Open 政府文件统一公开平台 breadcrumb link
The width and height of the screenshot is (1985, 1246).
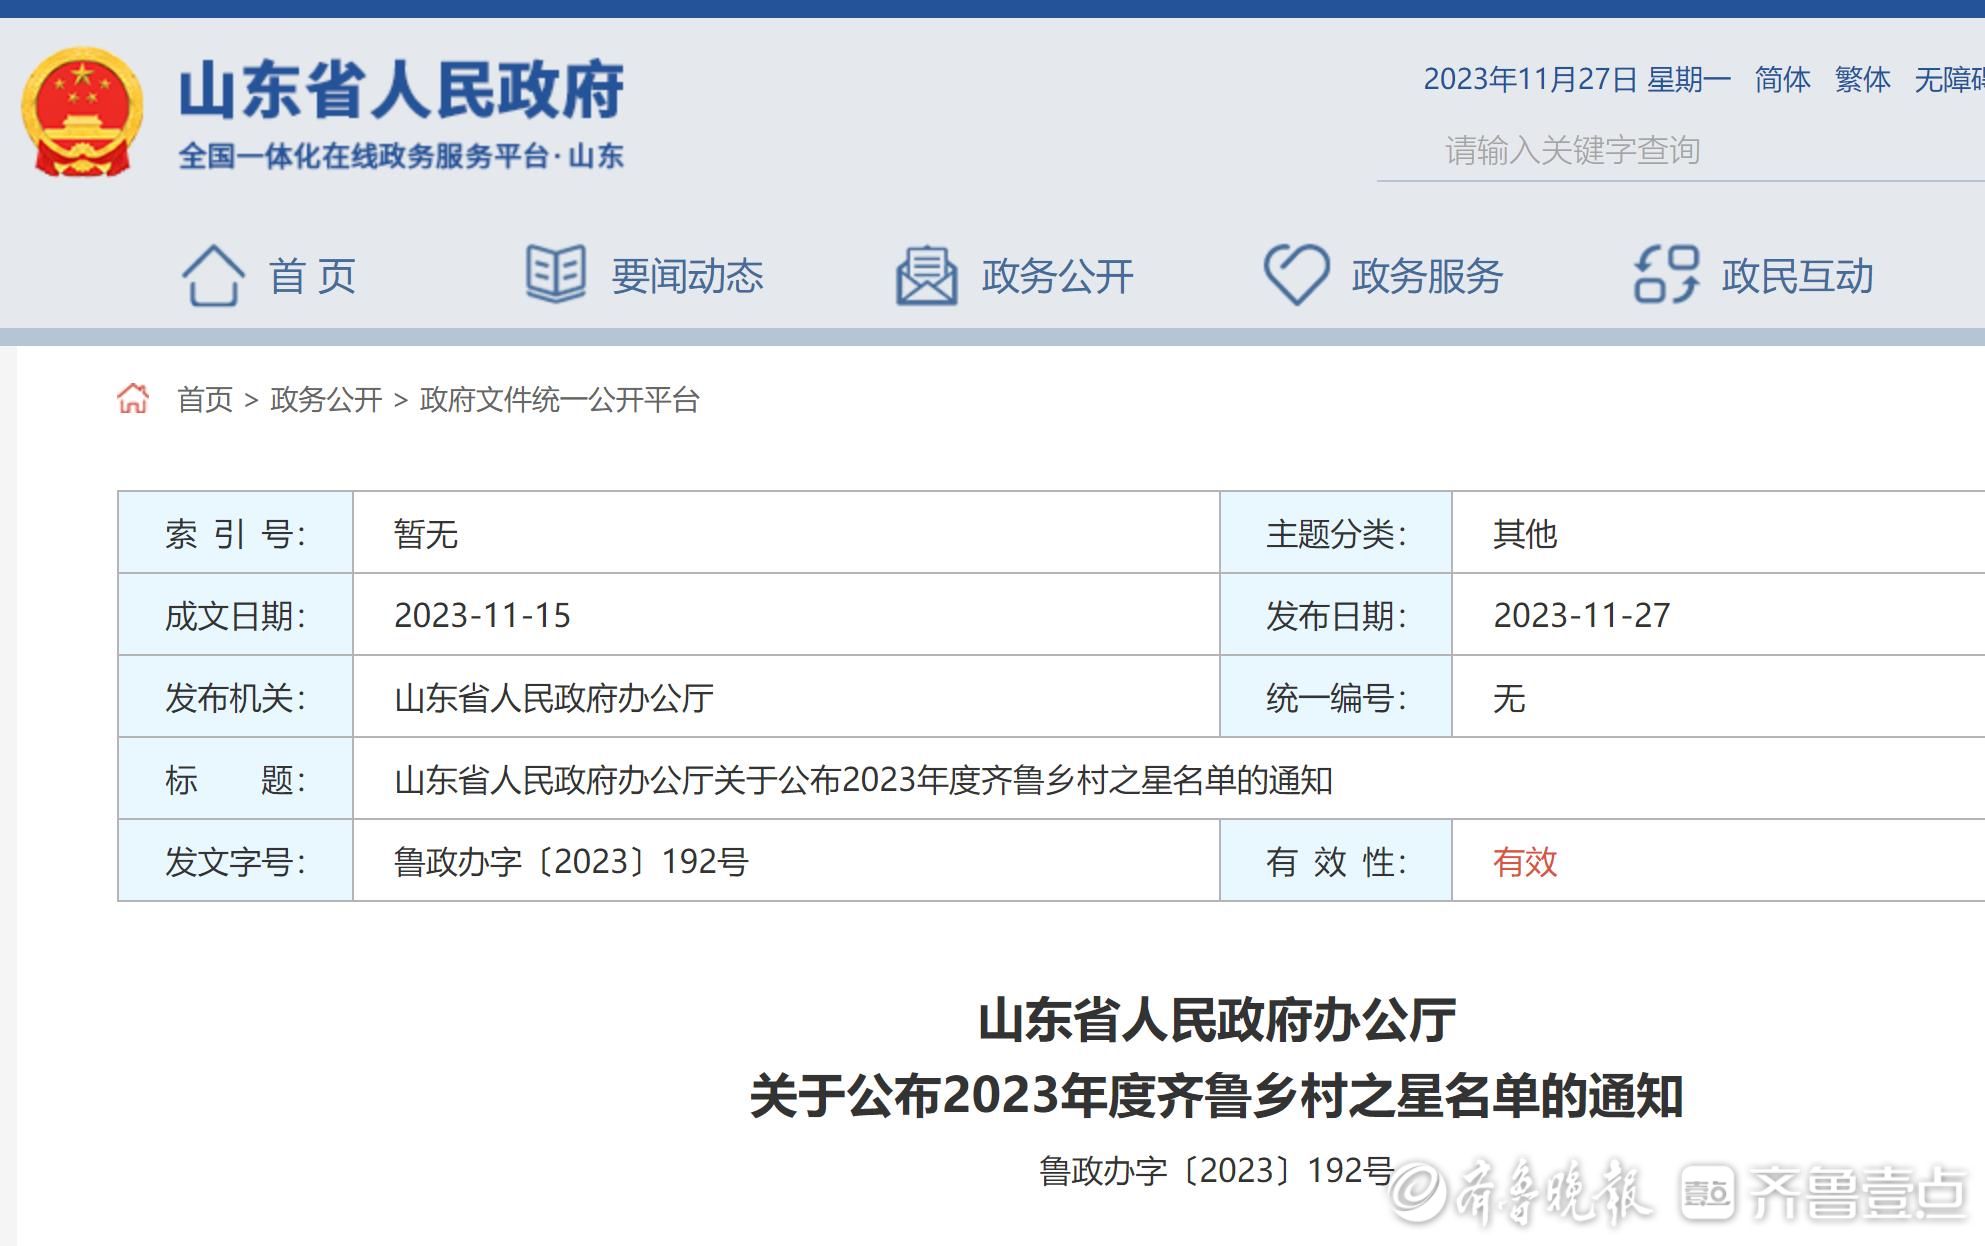tap(559, 400)
